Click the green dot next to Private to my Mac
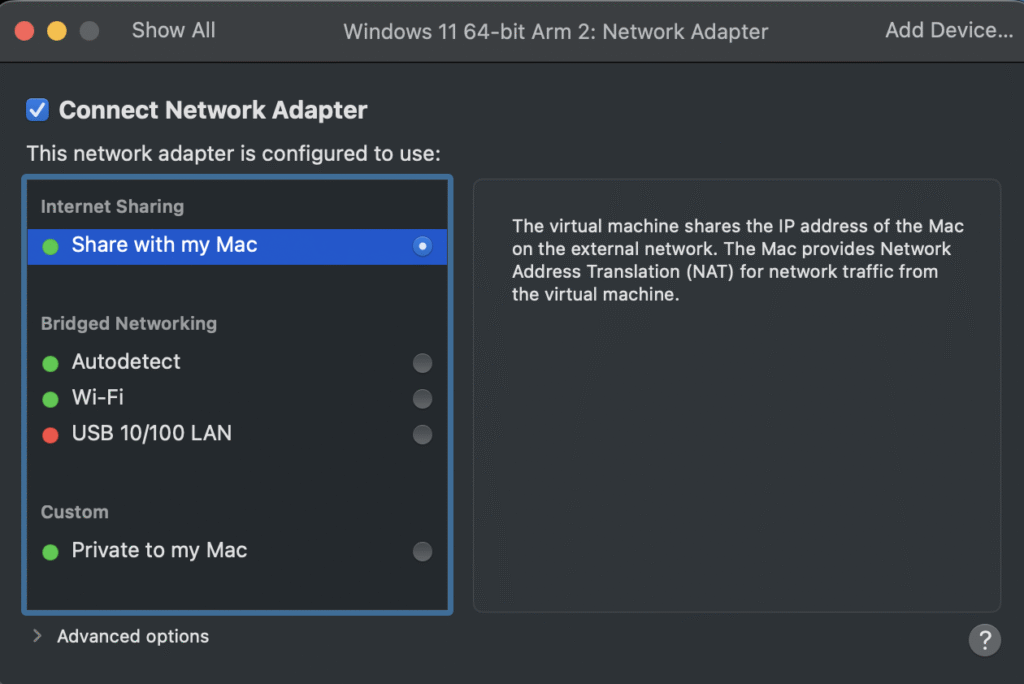The height and width of the screenshot is (684, 1024). click(x=50, y=551)
